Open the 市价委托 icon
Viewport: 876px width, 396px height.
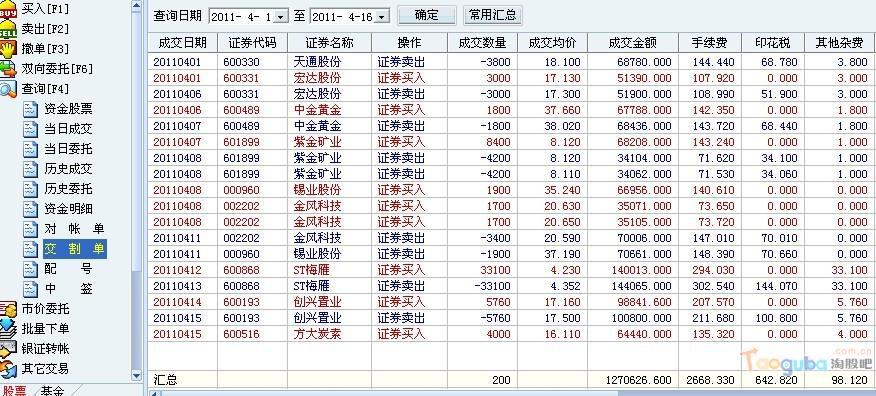[x=8, y=309]
